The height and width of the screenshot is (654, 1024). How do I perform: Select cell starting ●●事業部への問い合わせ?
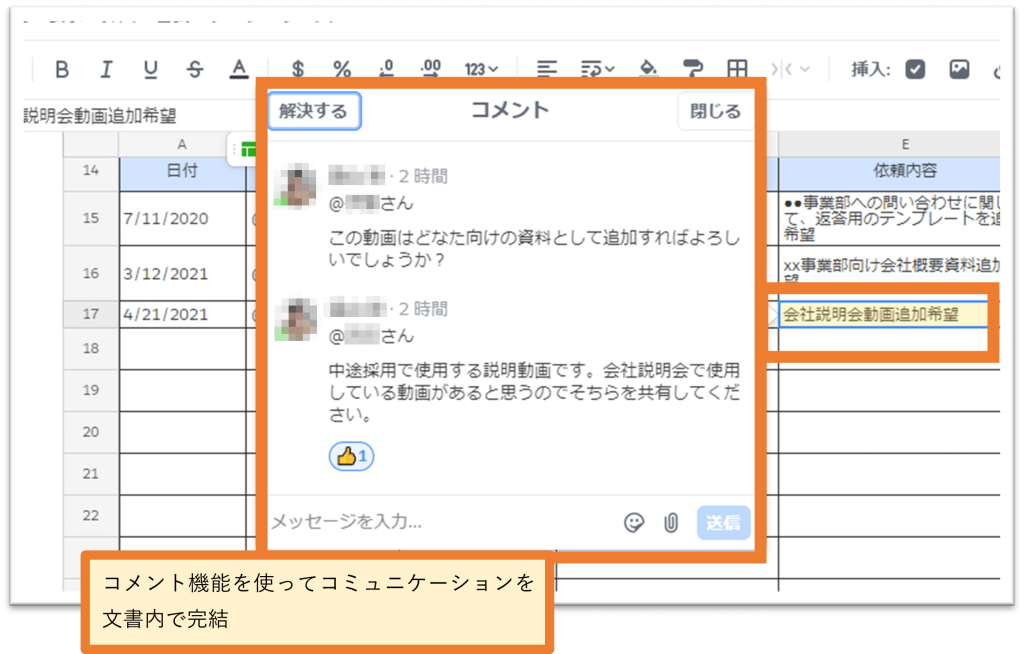(889, 218)
